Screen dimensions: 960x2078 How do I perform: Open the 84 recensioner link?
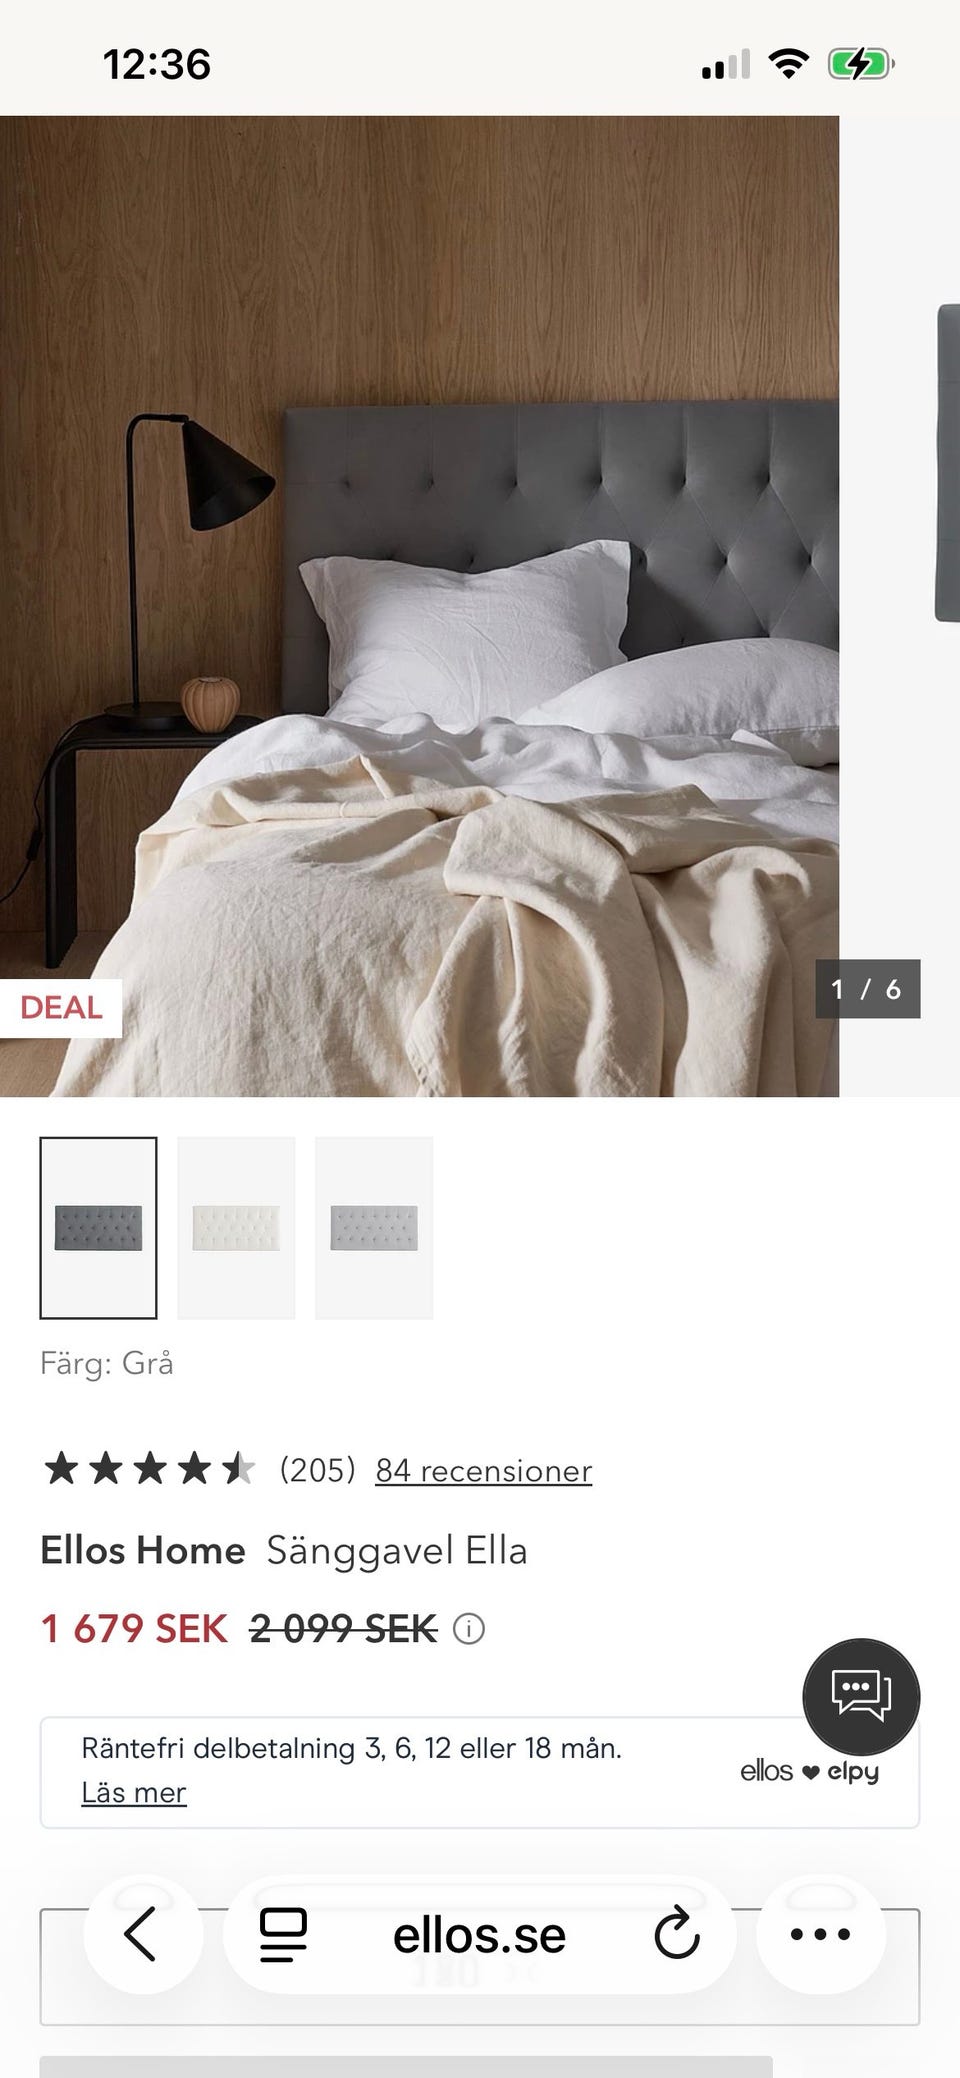coord(483,1470)
